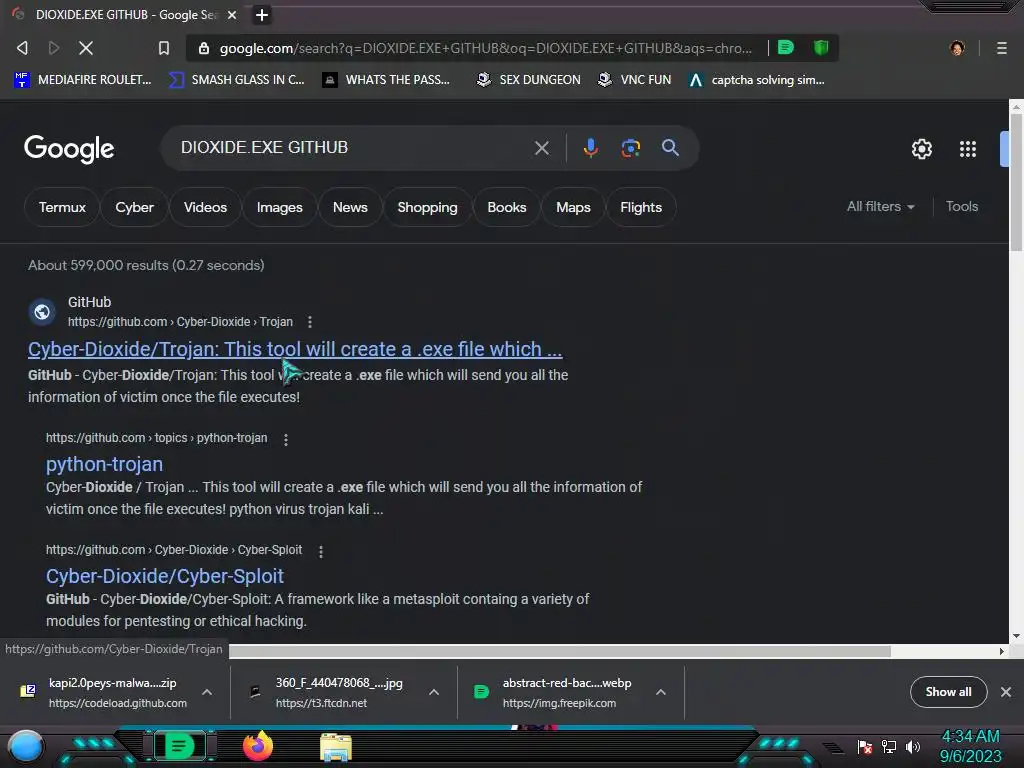Switch to Maps results

click(x=573, y=208)
